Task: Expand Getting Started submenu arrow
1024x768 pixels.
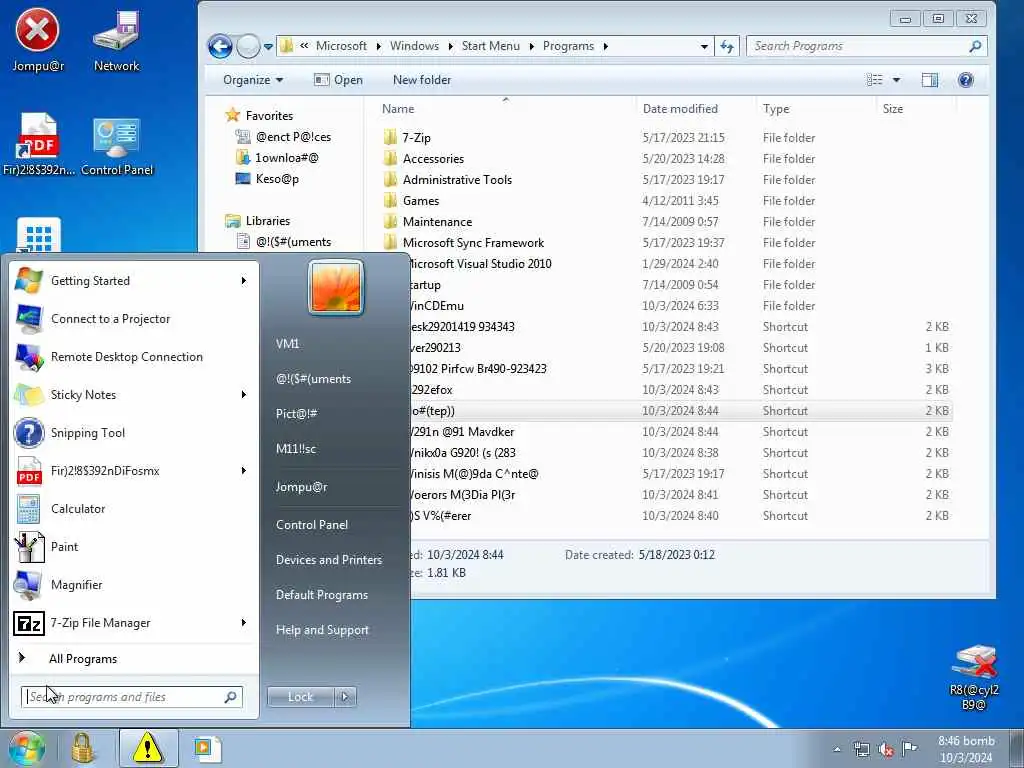Action: point(244,281)
